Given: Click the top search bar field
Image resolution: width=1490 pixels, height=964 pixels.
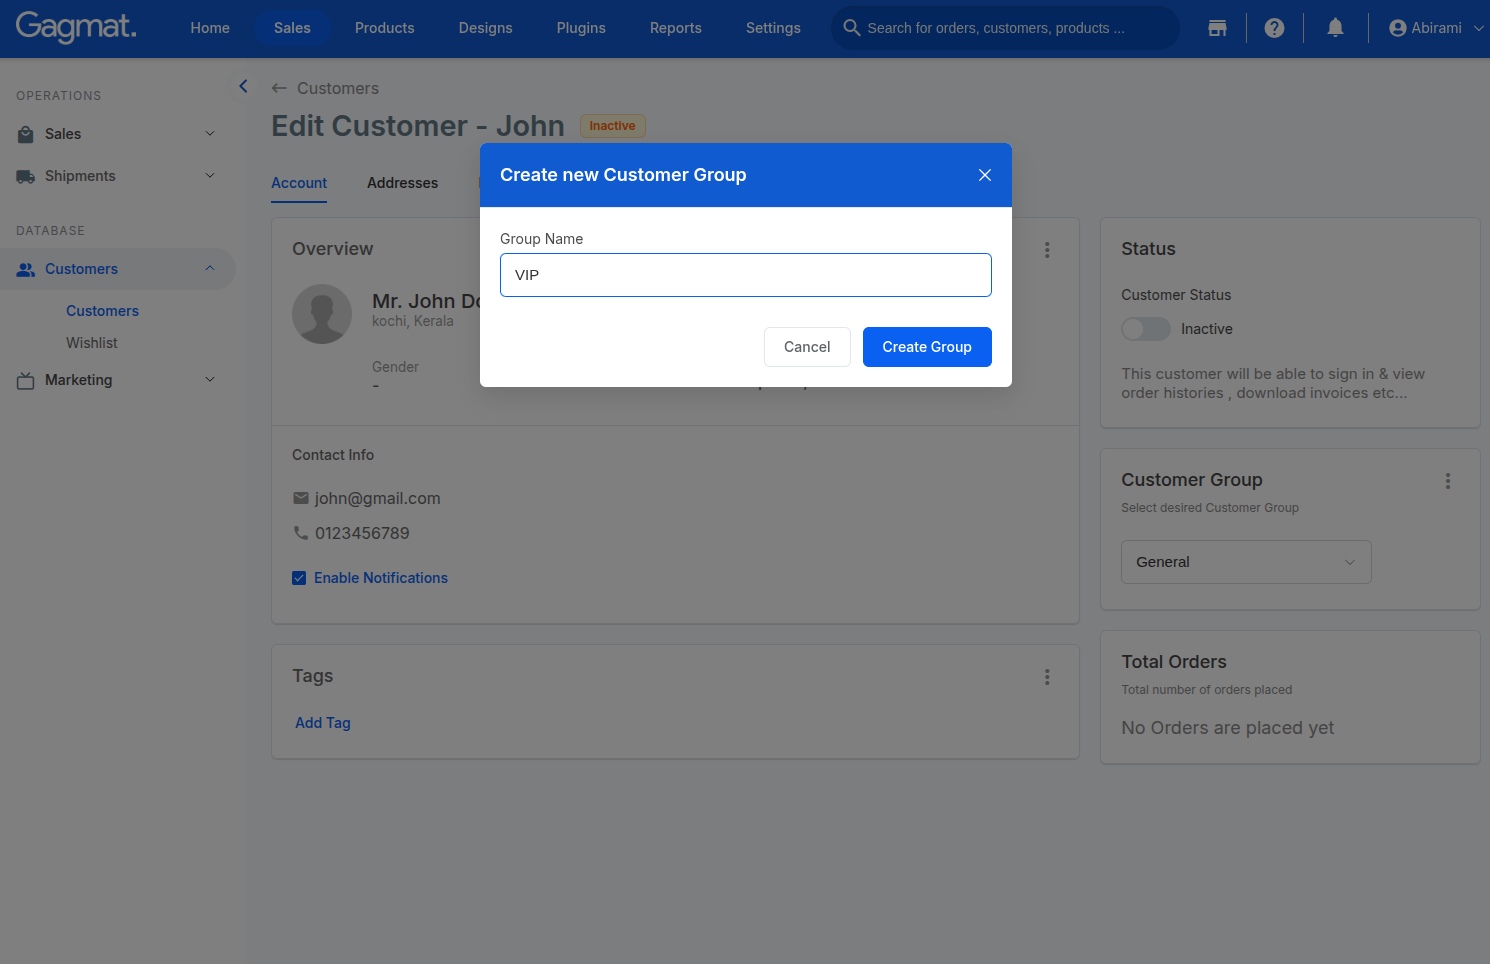Looking at the screenshot, I should [x=1005, y=28].
